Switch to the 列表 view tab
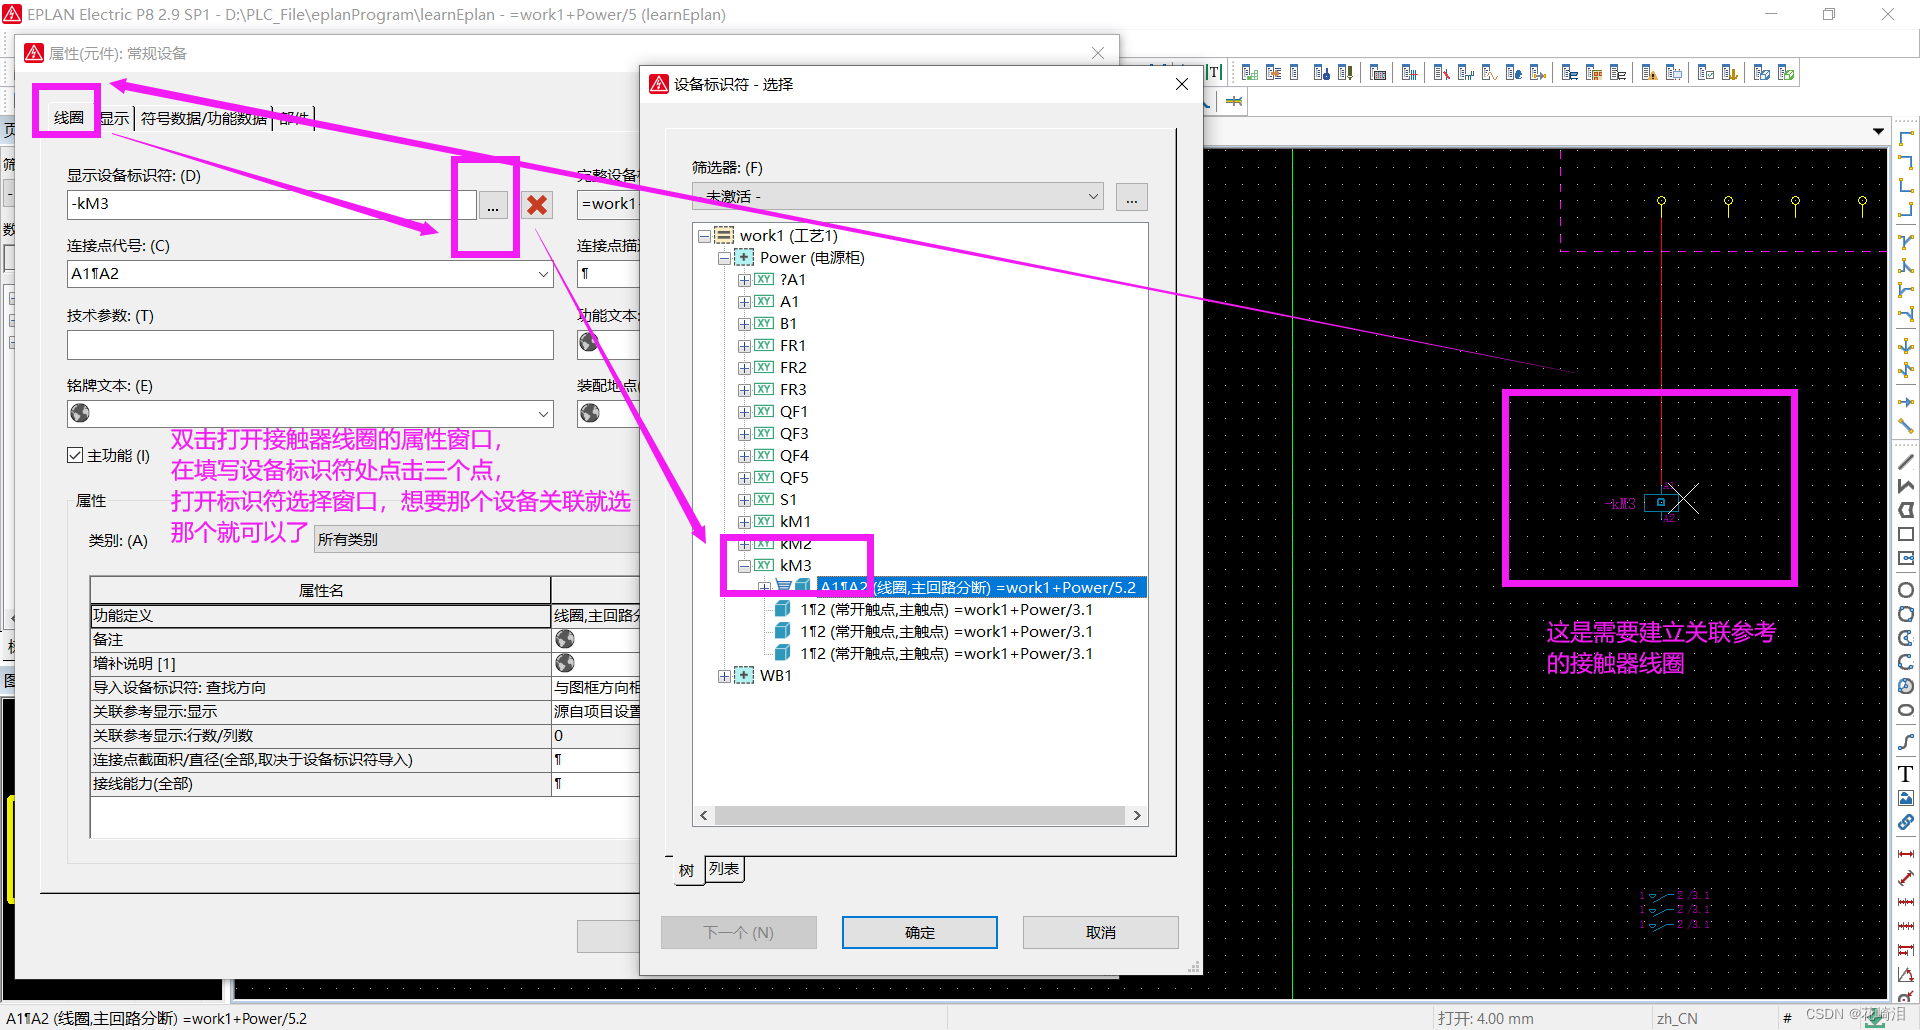The width and height of the screenshot is (1920, 1030). pos(724,869)
